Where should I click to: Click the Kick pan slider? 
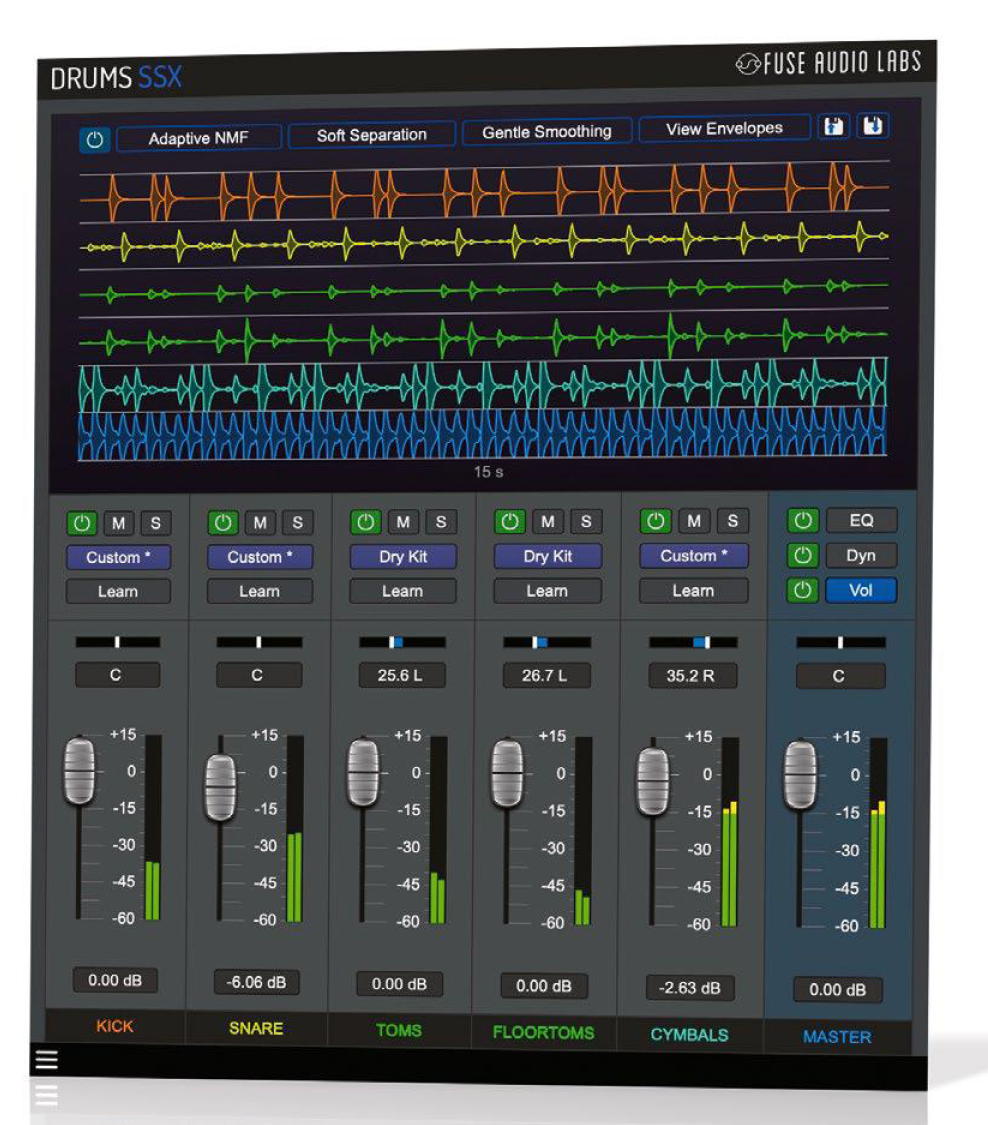(118, 642)
